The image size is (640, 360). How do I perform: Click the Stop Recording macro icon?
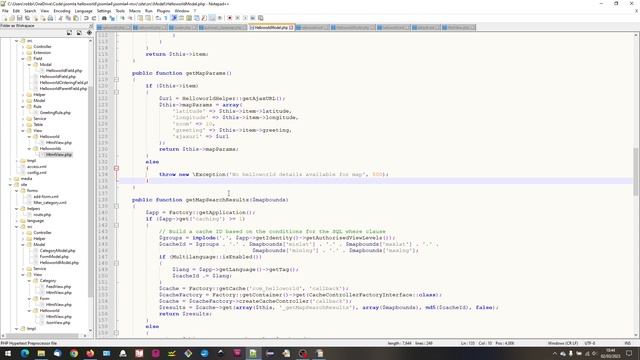(237, 18)
